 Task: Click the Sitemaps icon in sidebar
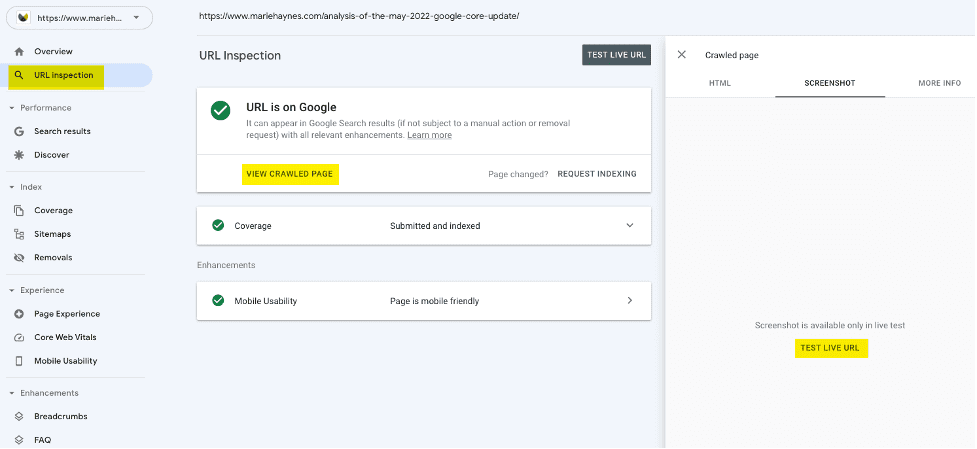pos(19,234)
